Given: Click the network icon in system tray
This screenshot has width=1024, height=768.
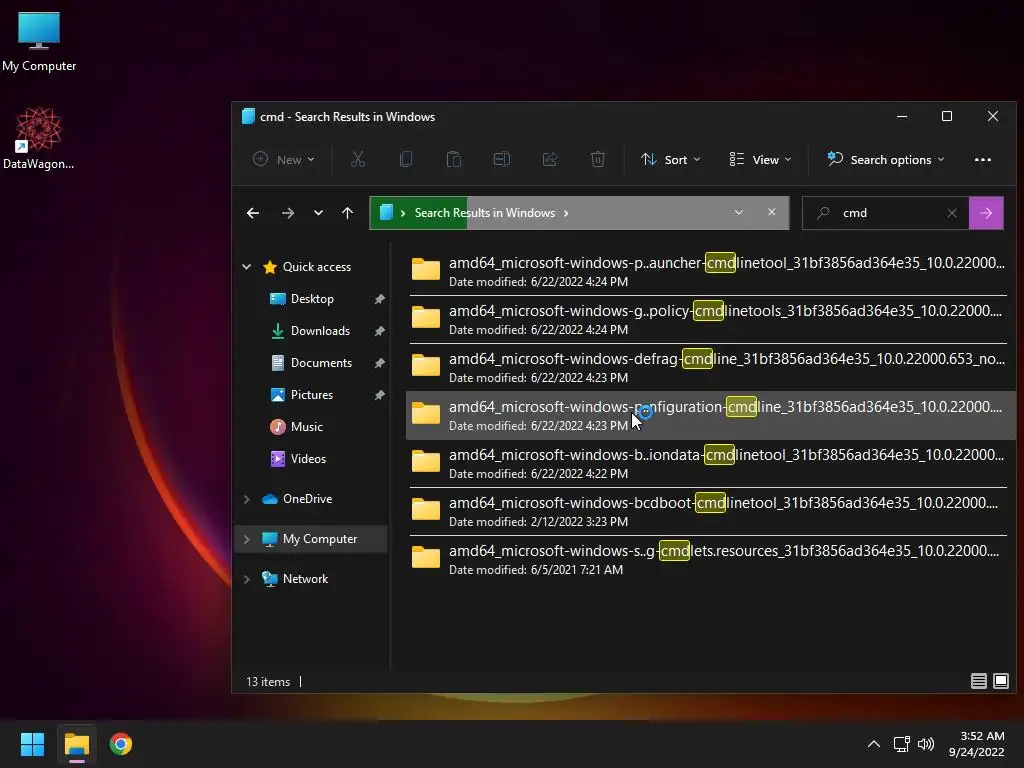Looking at the screenshot, I should coord(902,744).
